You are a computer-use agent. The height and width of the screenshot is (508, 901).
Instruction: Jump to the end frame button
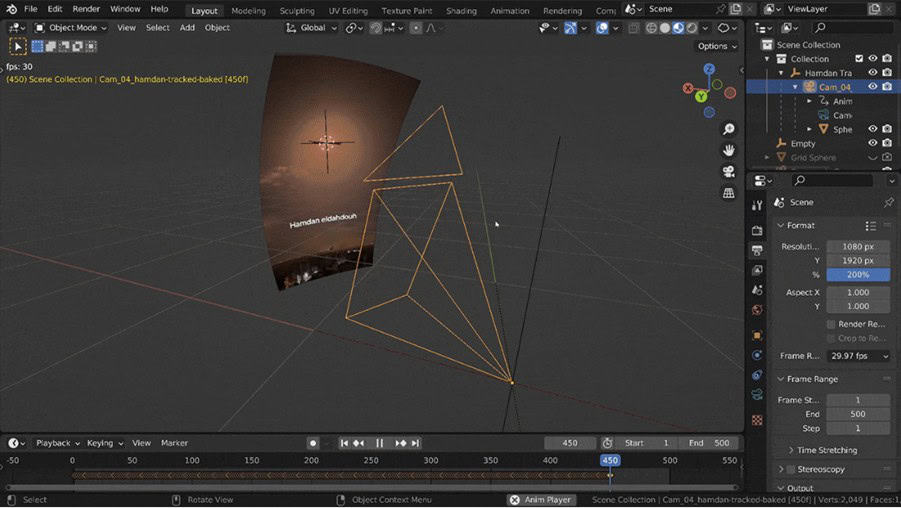pyautogui.click(x=415, y=443)
